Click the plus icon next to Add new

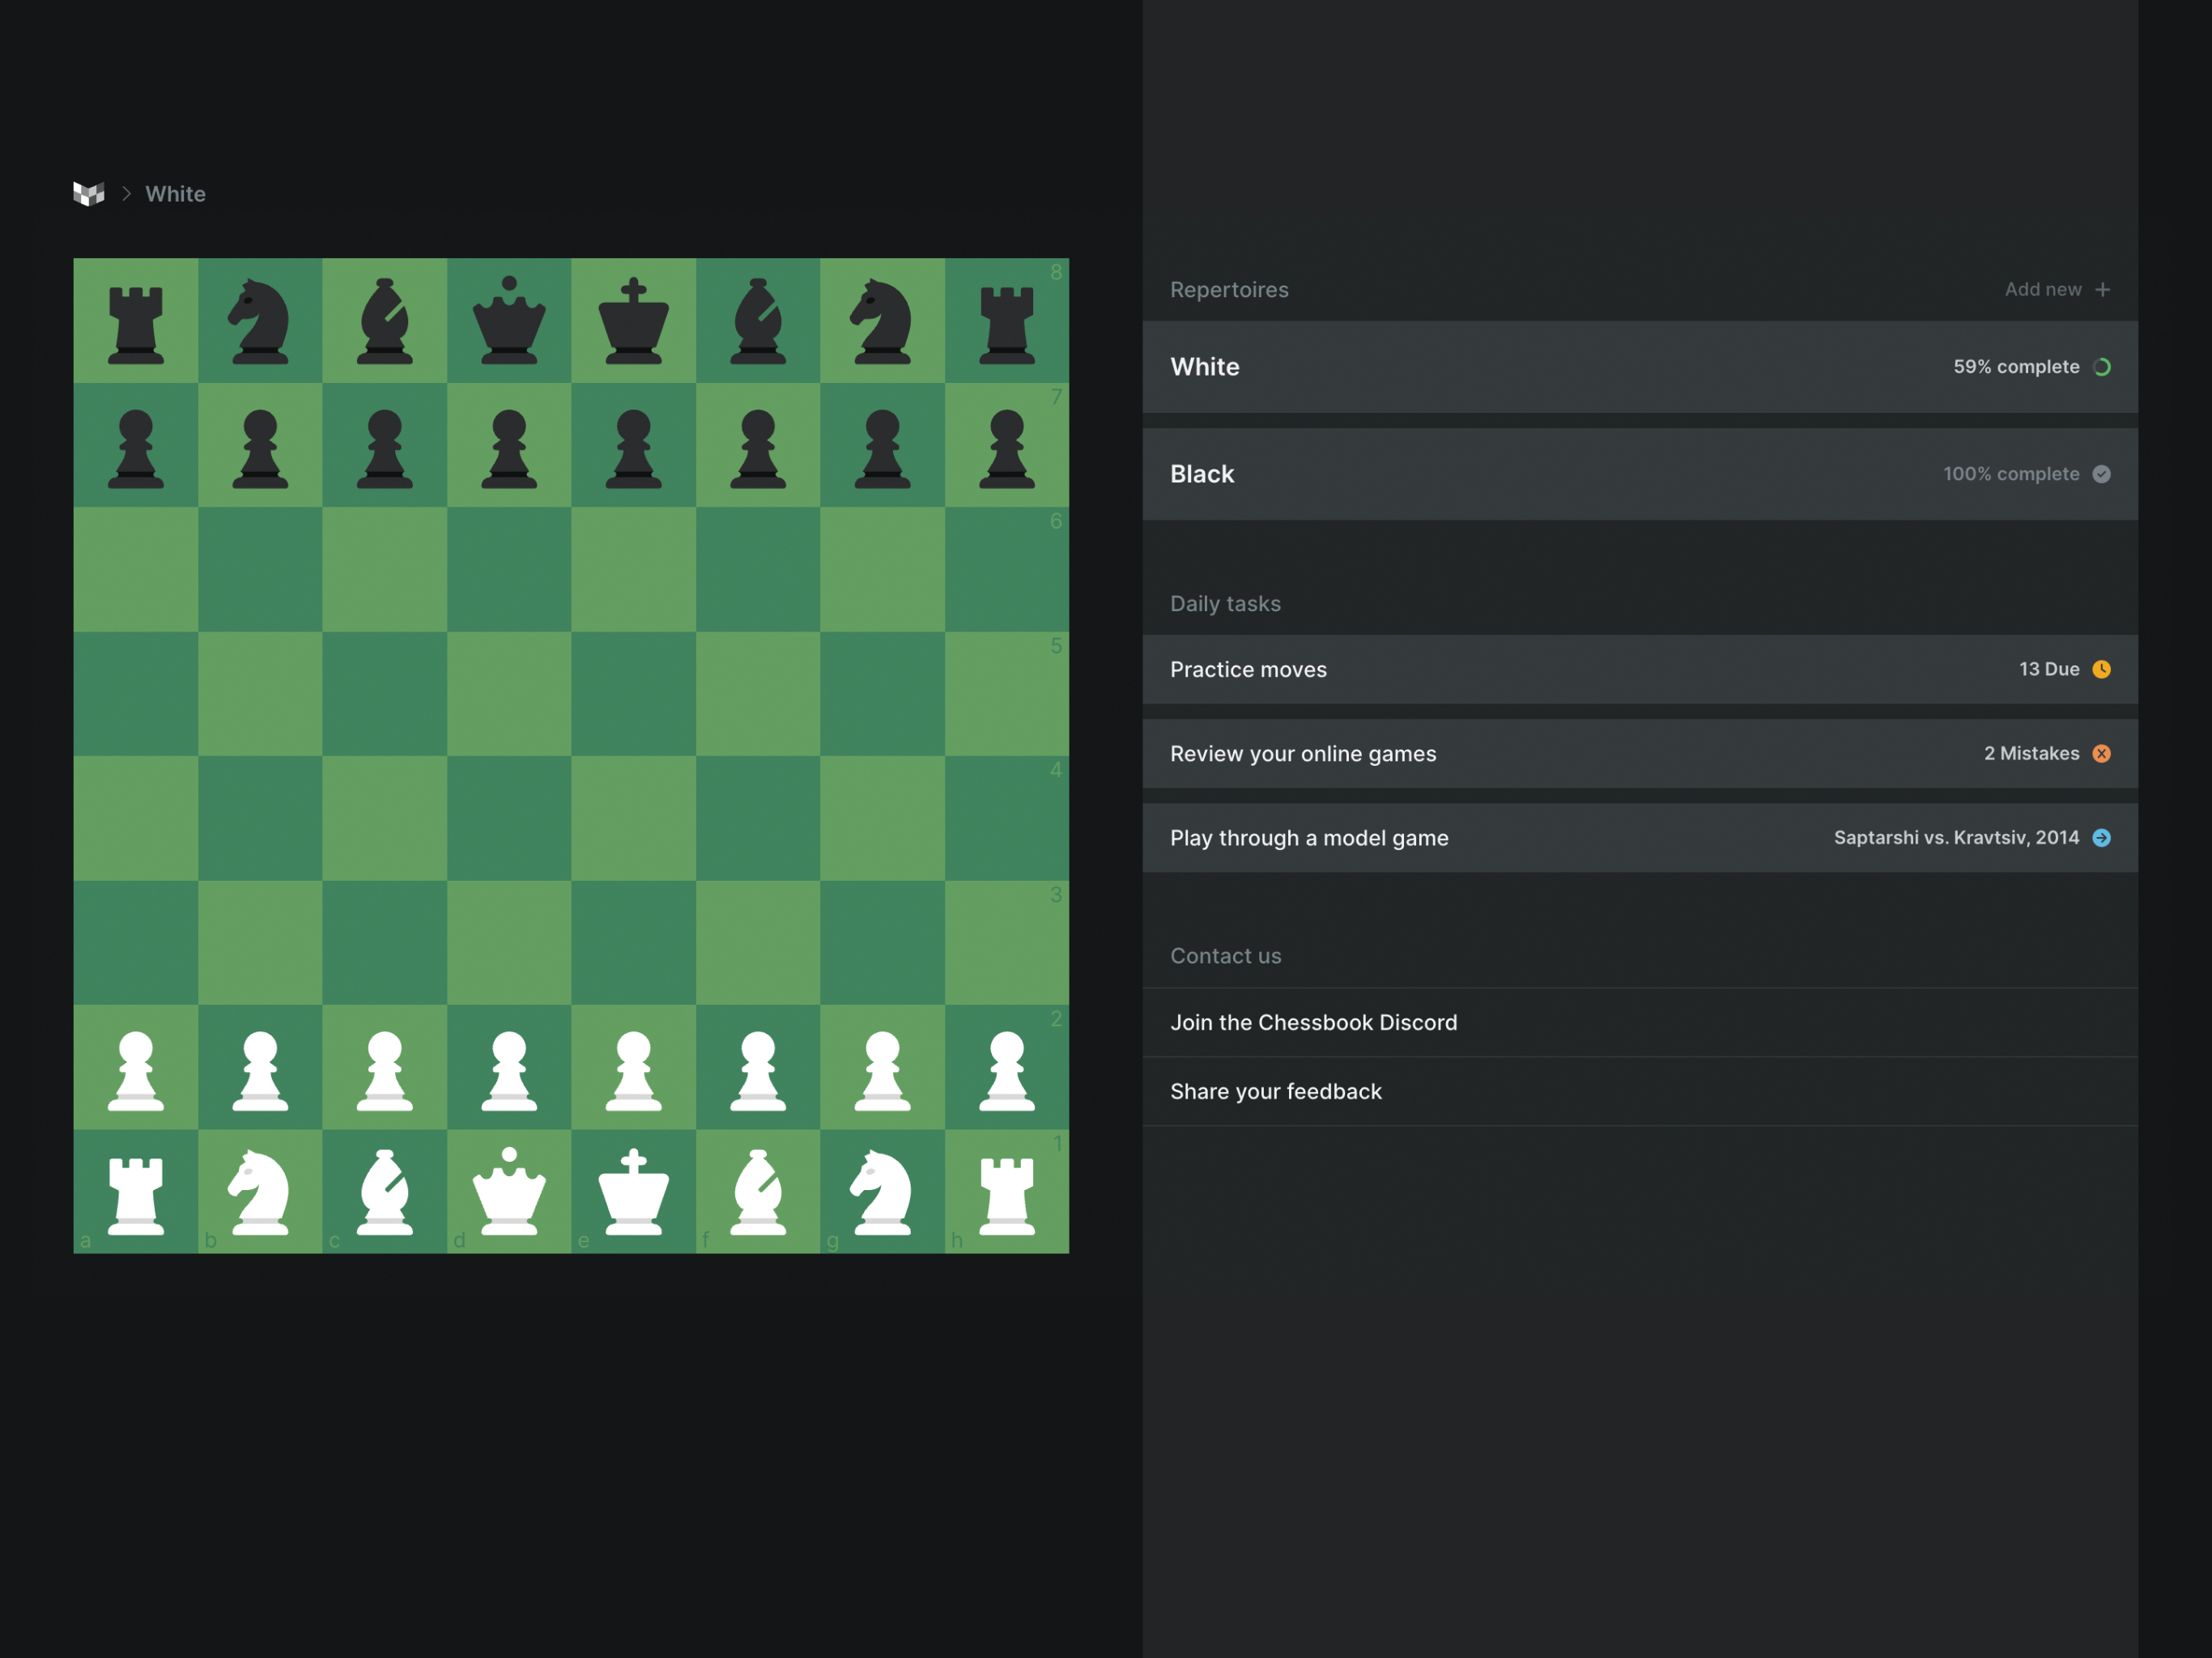point(2102,290)
